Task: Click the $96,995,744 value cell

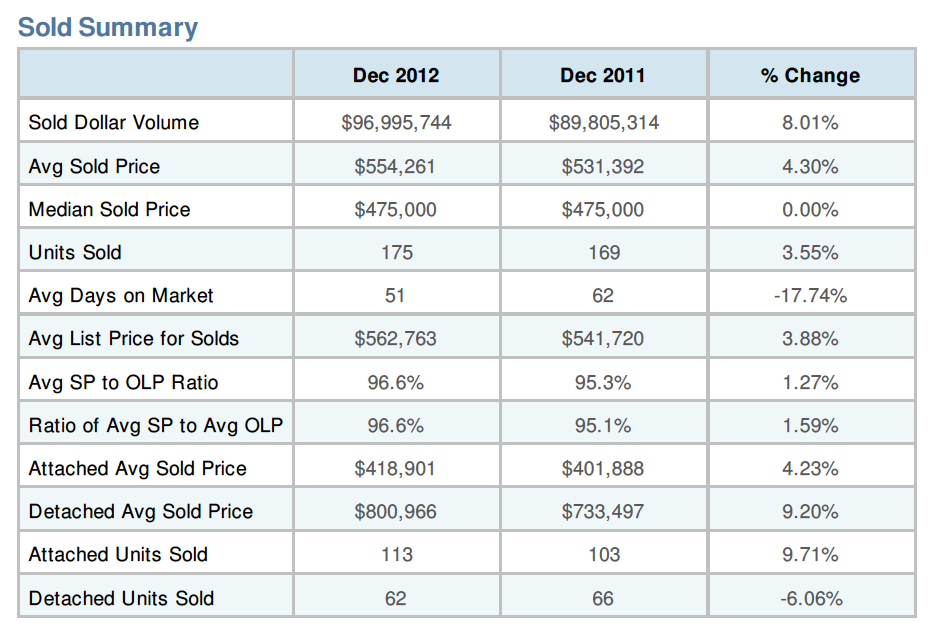Action: [396, 123]
